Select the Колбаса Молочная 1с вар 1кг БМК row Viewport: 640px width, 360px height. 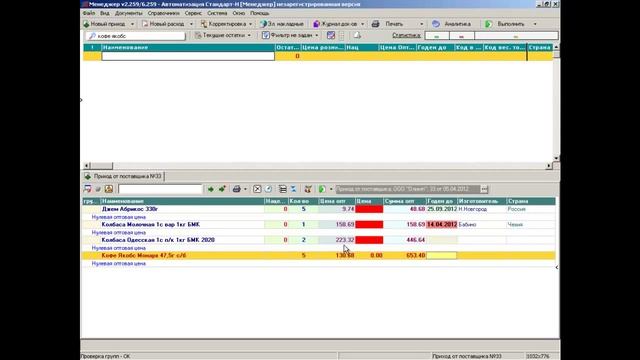318,224
